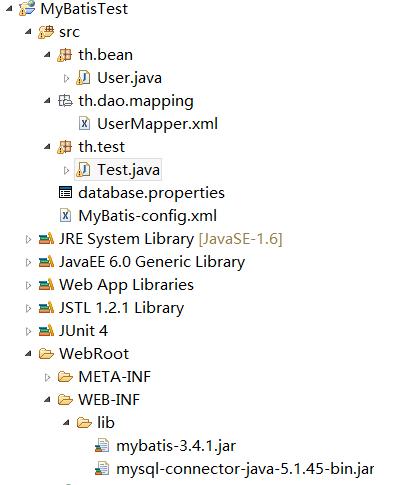Click the th.test package icon
Viewport: 406px width, 485px height.
64,147
